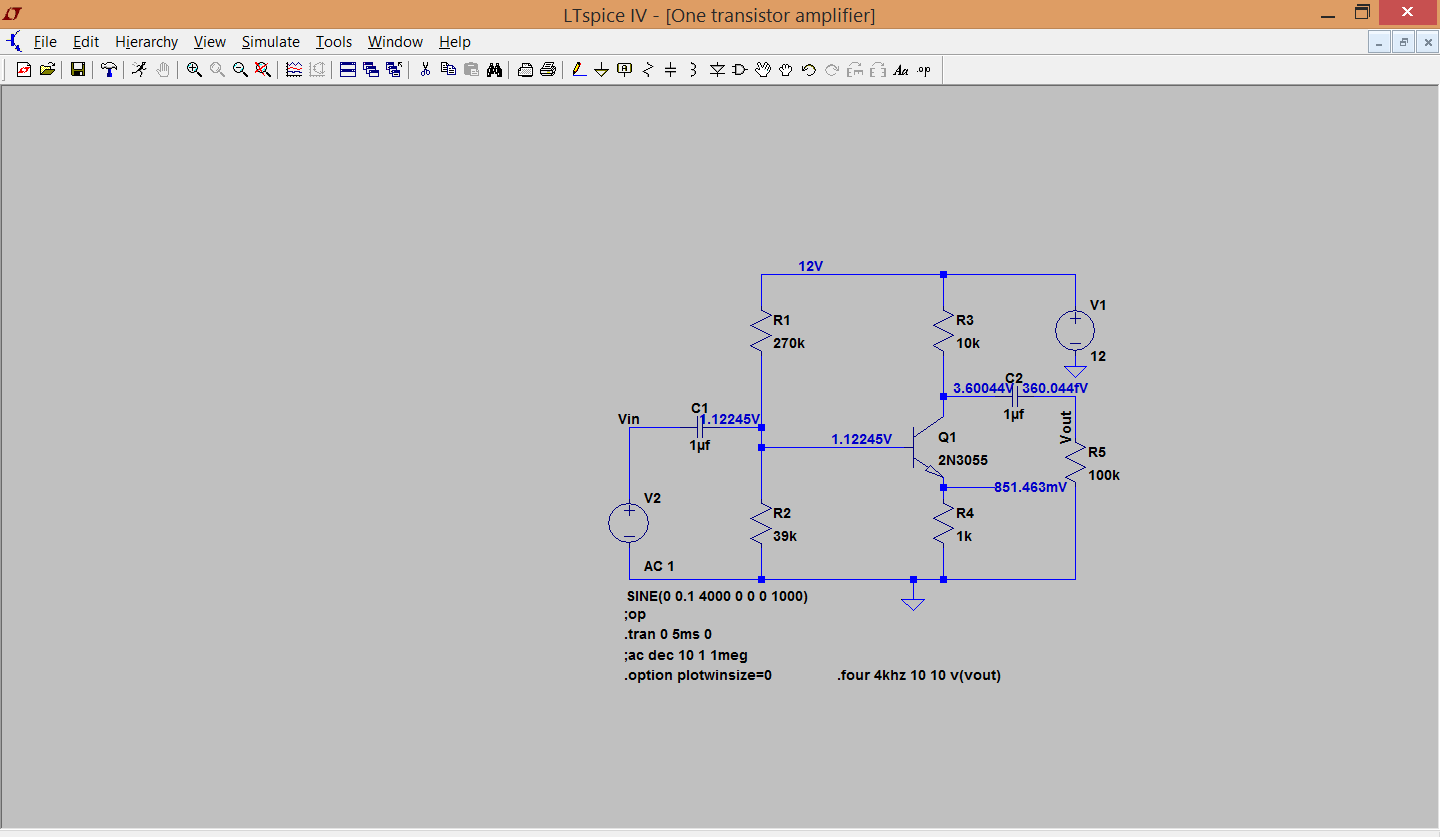Select the Place Component gate icon

click(740, 69)
